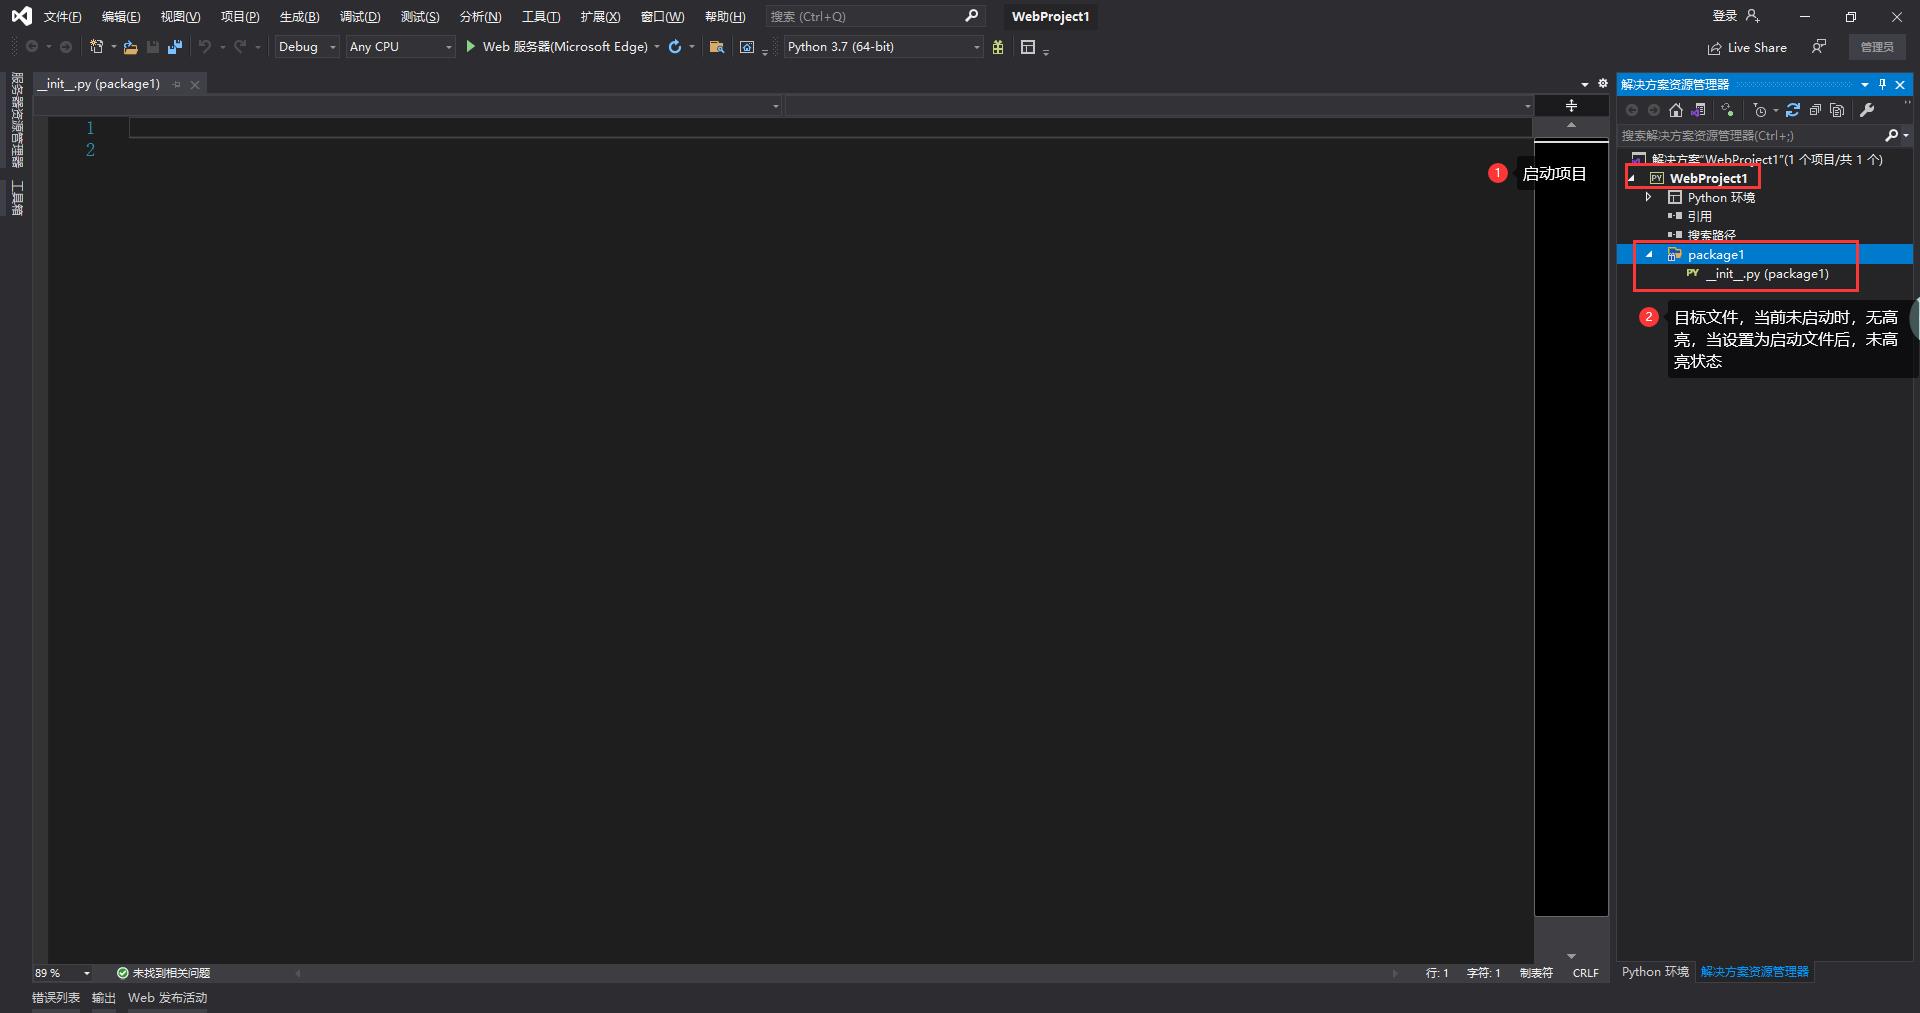1920x1013 pixels.
Task: Open the 调试(D) menu
Action: coord(360,17)
